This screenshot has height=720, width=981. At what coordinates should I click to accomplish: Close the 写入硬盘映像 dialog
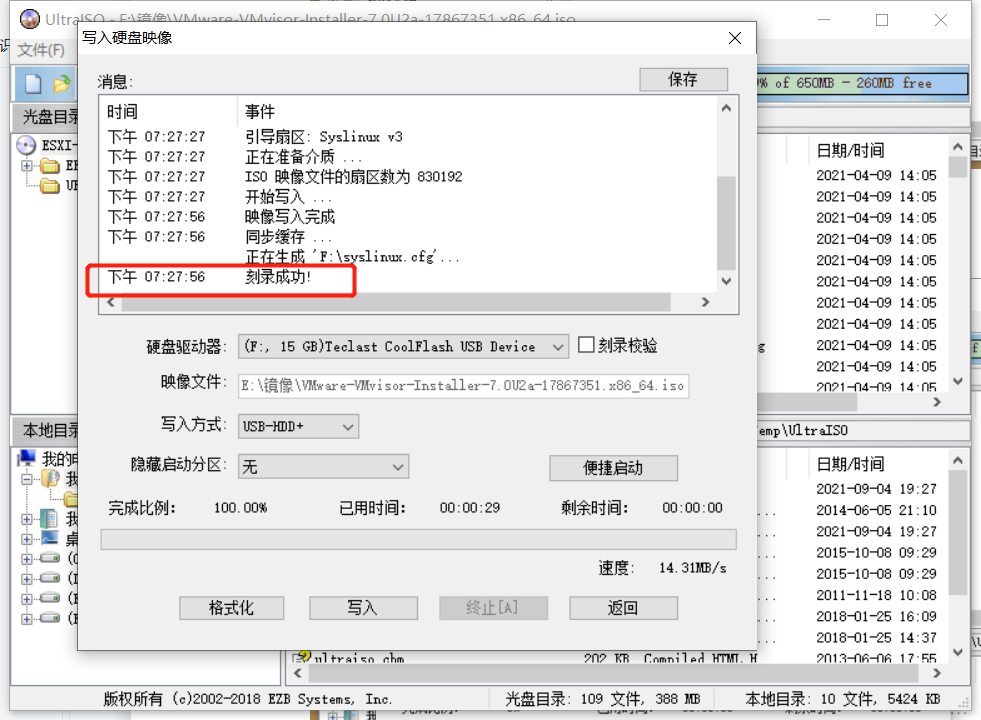735,38
